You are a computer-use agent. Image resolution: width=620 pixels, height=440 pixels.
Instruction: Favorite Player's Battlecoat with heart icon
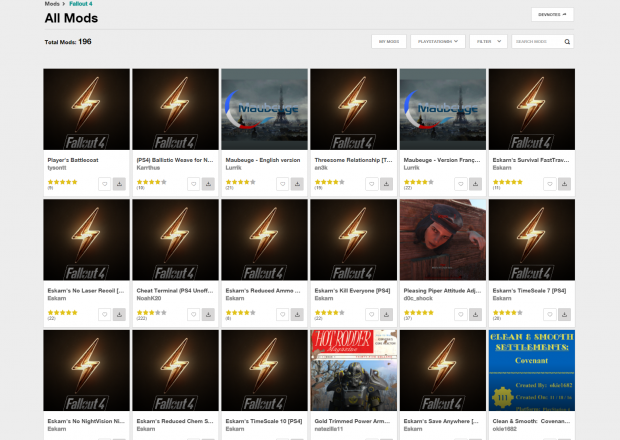[x=104, y=184]
